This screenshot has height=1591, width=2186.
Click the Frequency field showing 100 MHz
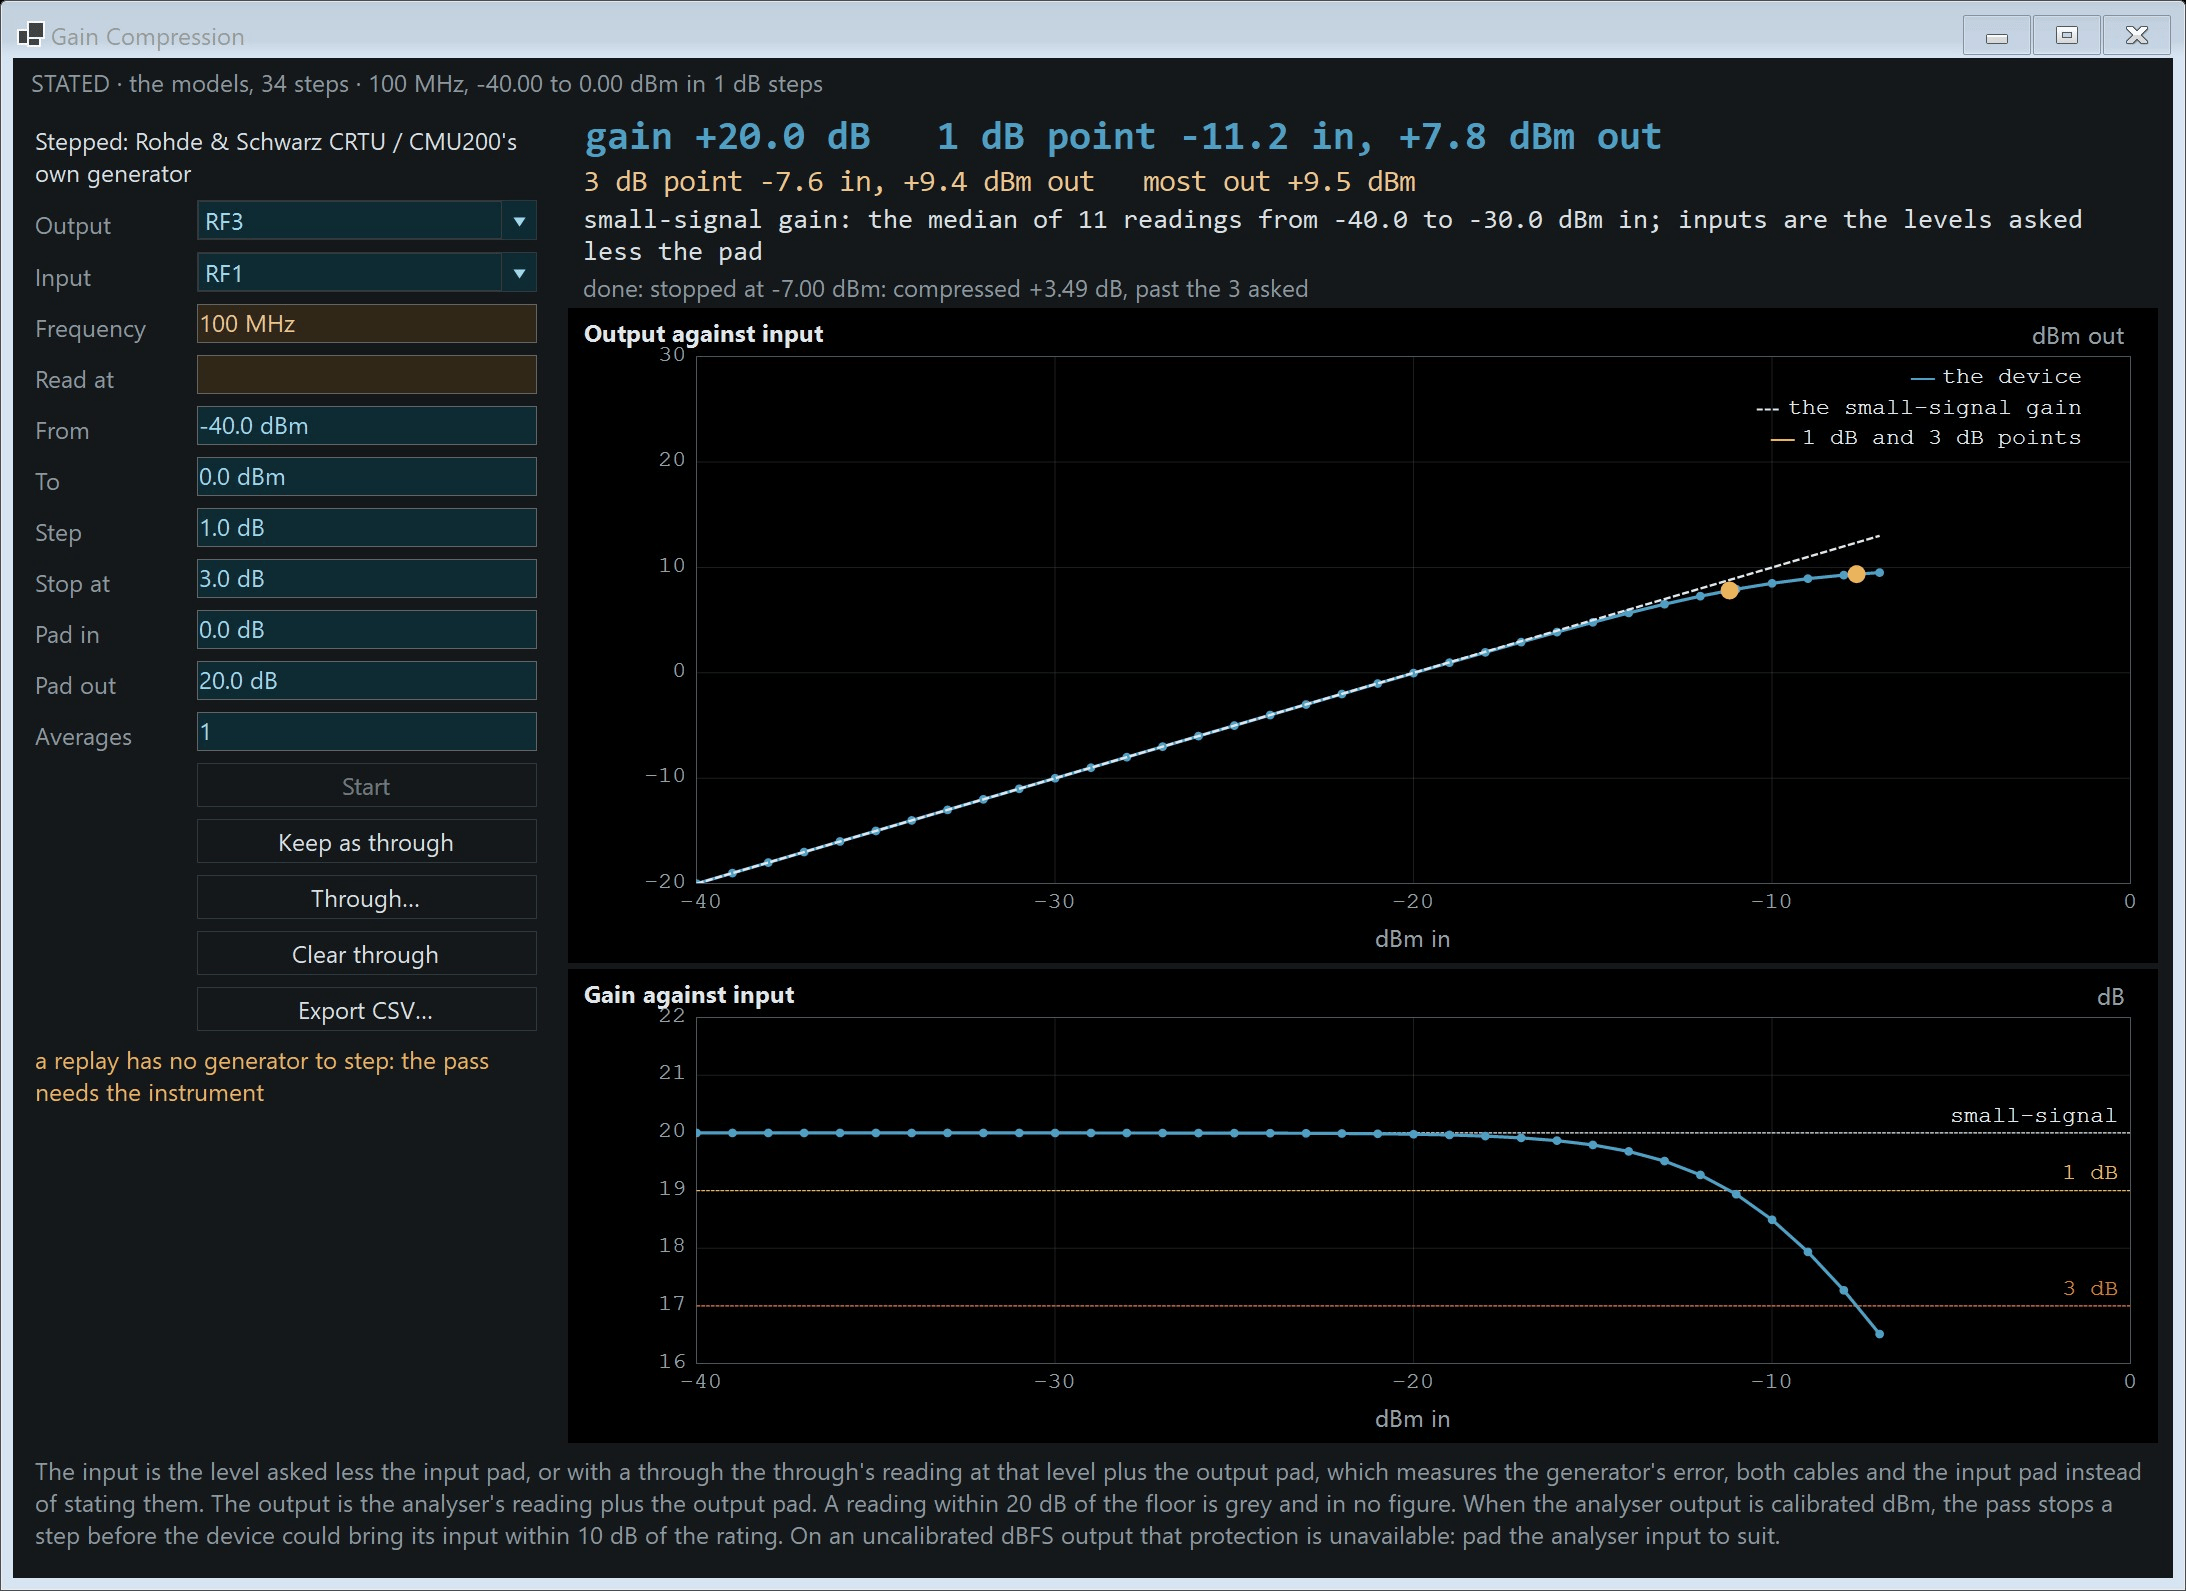pos(366,324)
